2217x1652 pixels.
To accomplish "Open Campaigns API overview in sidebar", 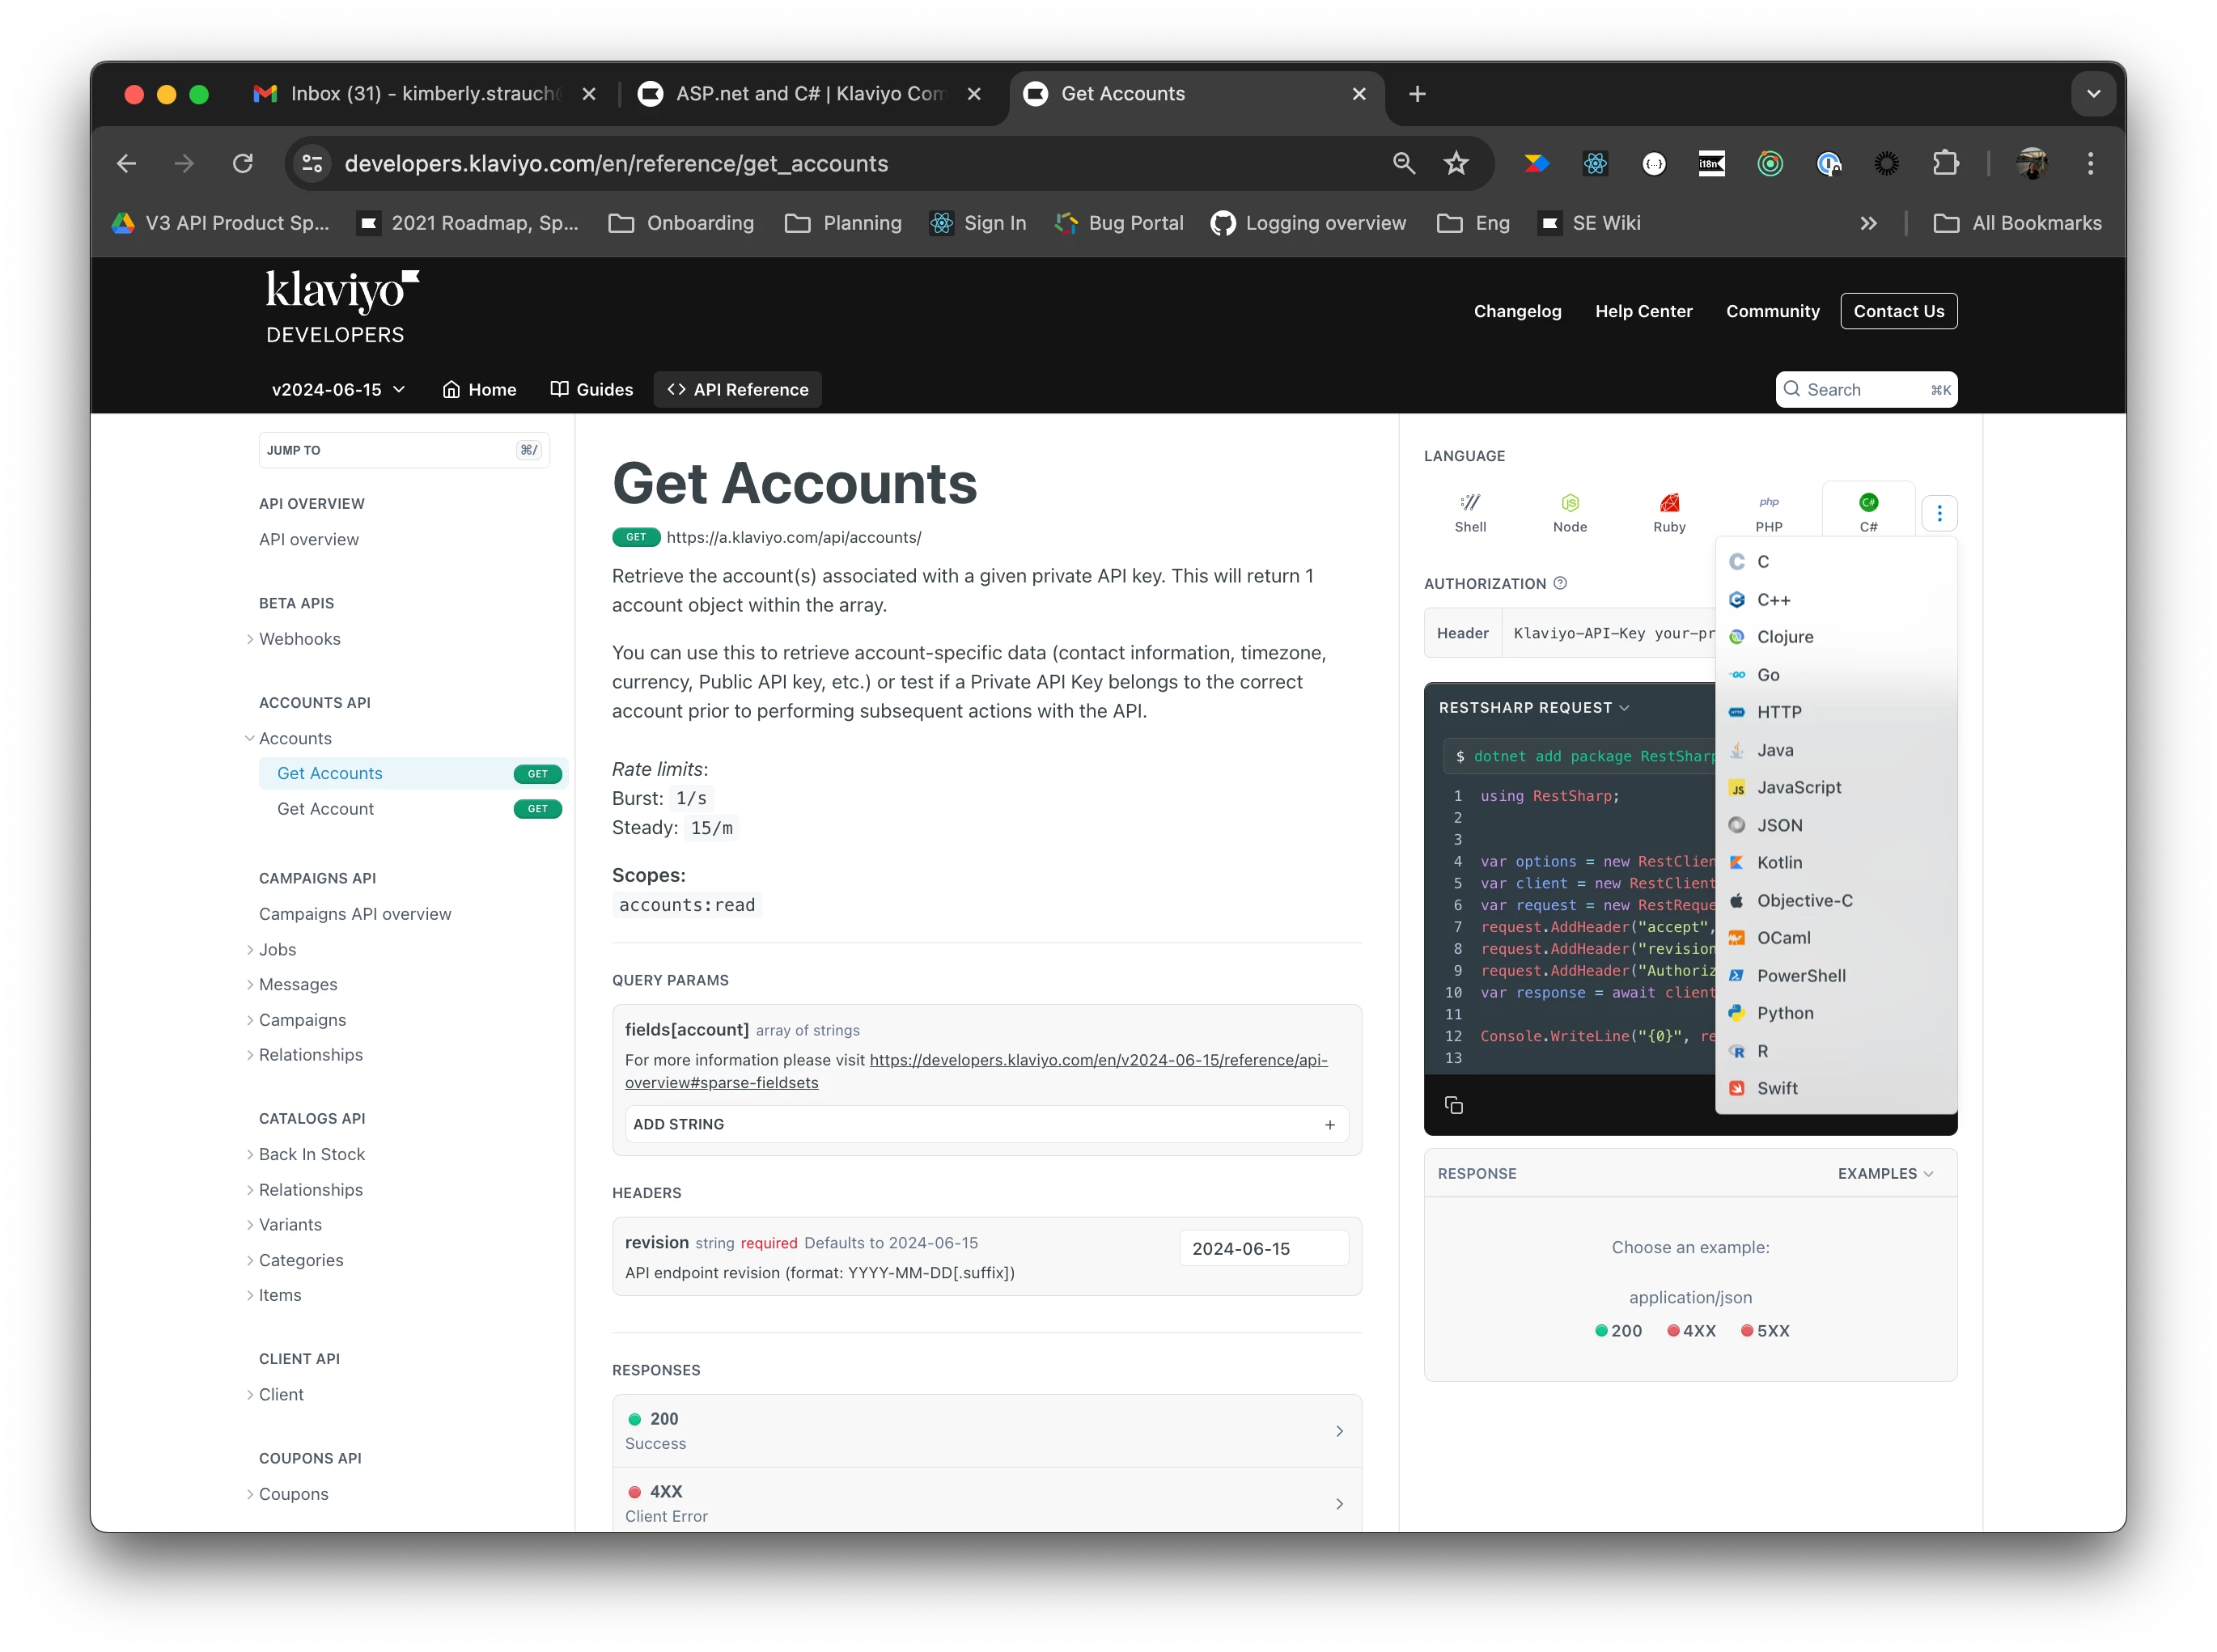I will [x=354, y=913].
